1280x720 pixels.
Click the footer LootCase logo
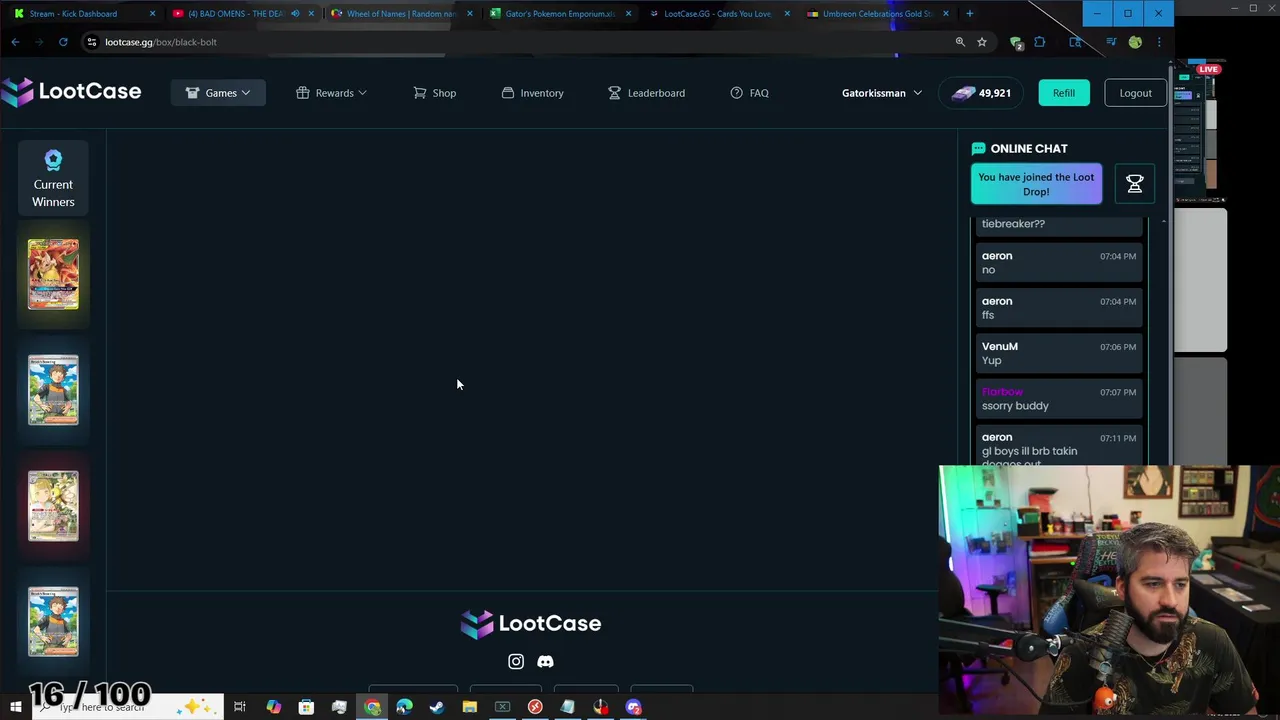pos(531,623)
